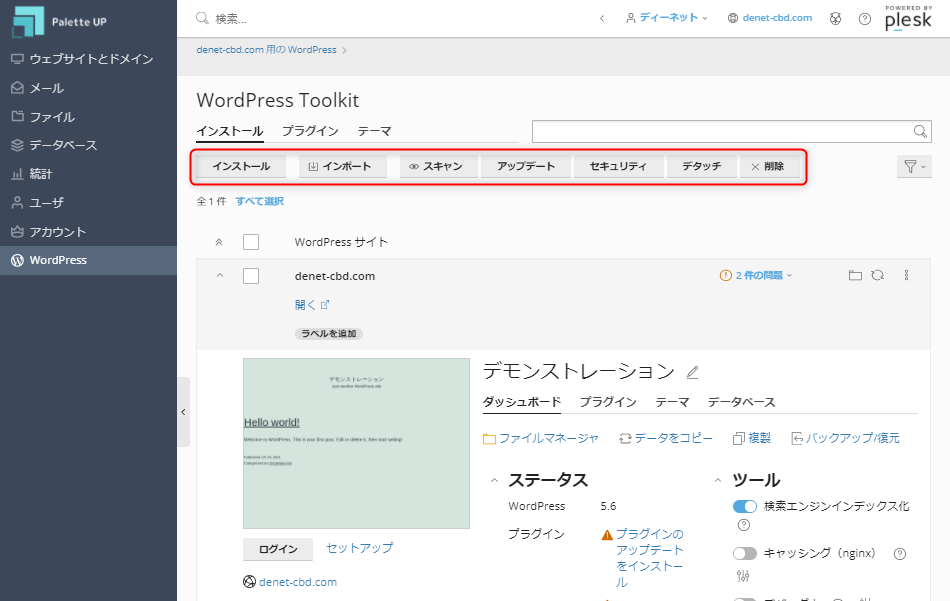This screenshot has height=601, width=950.
Task: Collapse the sidebar with the arrow handle
Action: (x=184, y=412)
